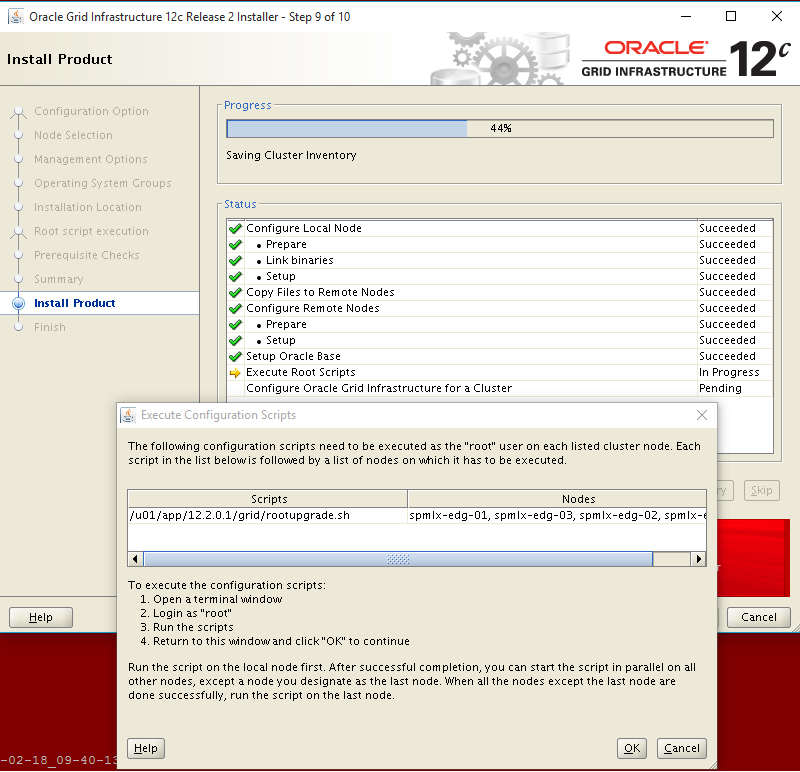800x772 pixels.
Task: Click Saving Cluster Inventory progress message
Action: pyautogui.click(x=291, y=155)
